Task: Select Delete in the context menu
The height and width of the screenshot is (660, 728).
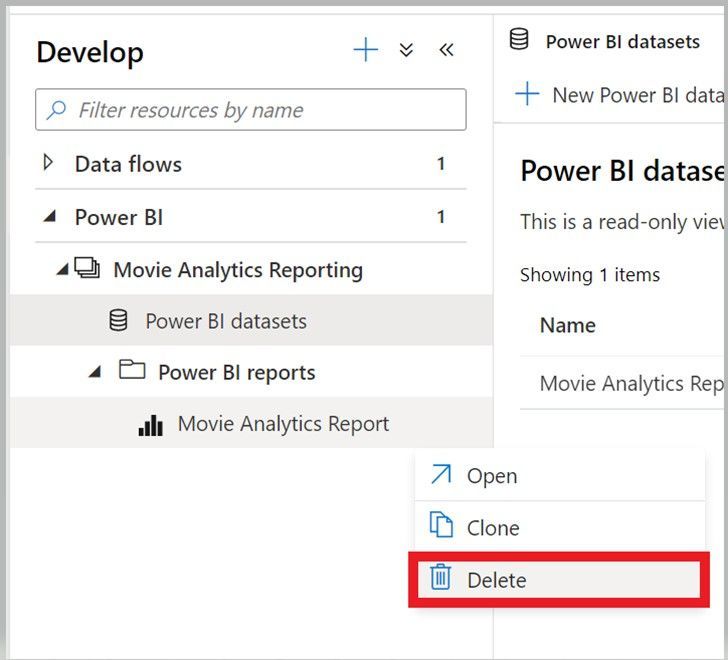Action: [x=496, y=580]
